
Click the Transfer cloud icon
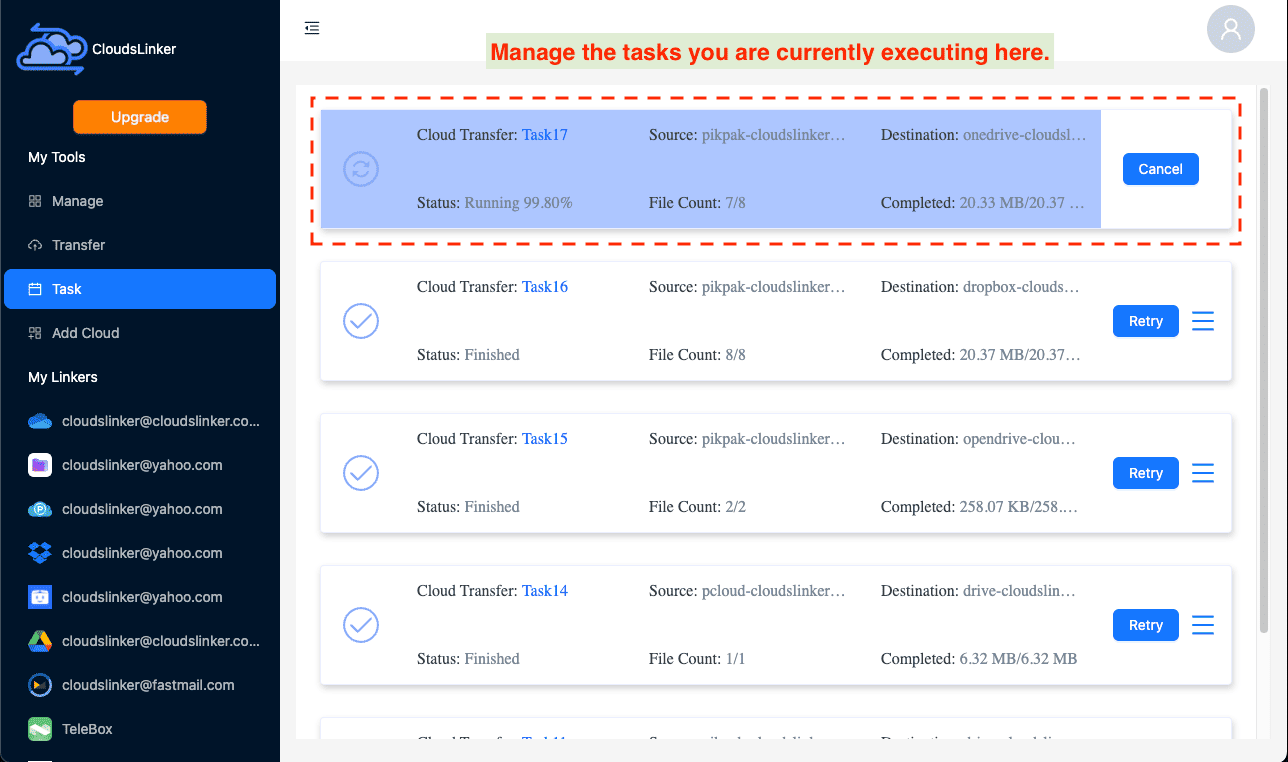35,245
